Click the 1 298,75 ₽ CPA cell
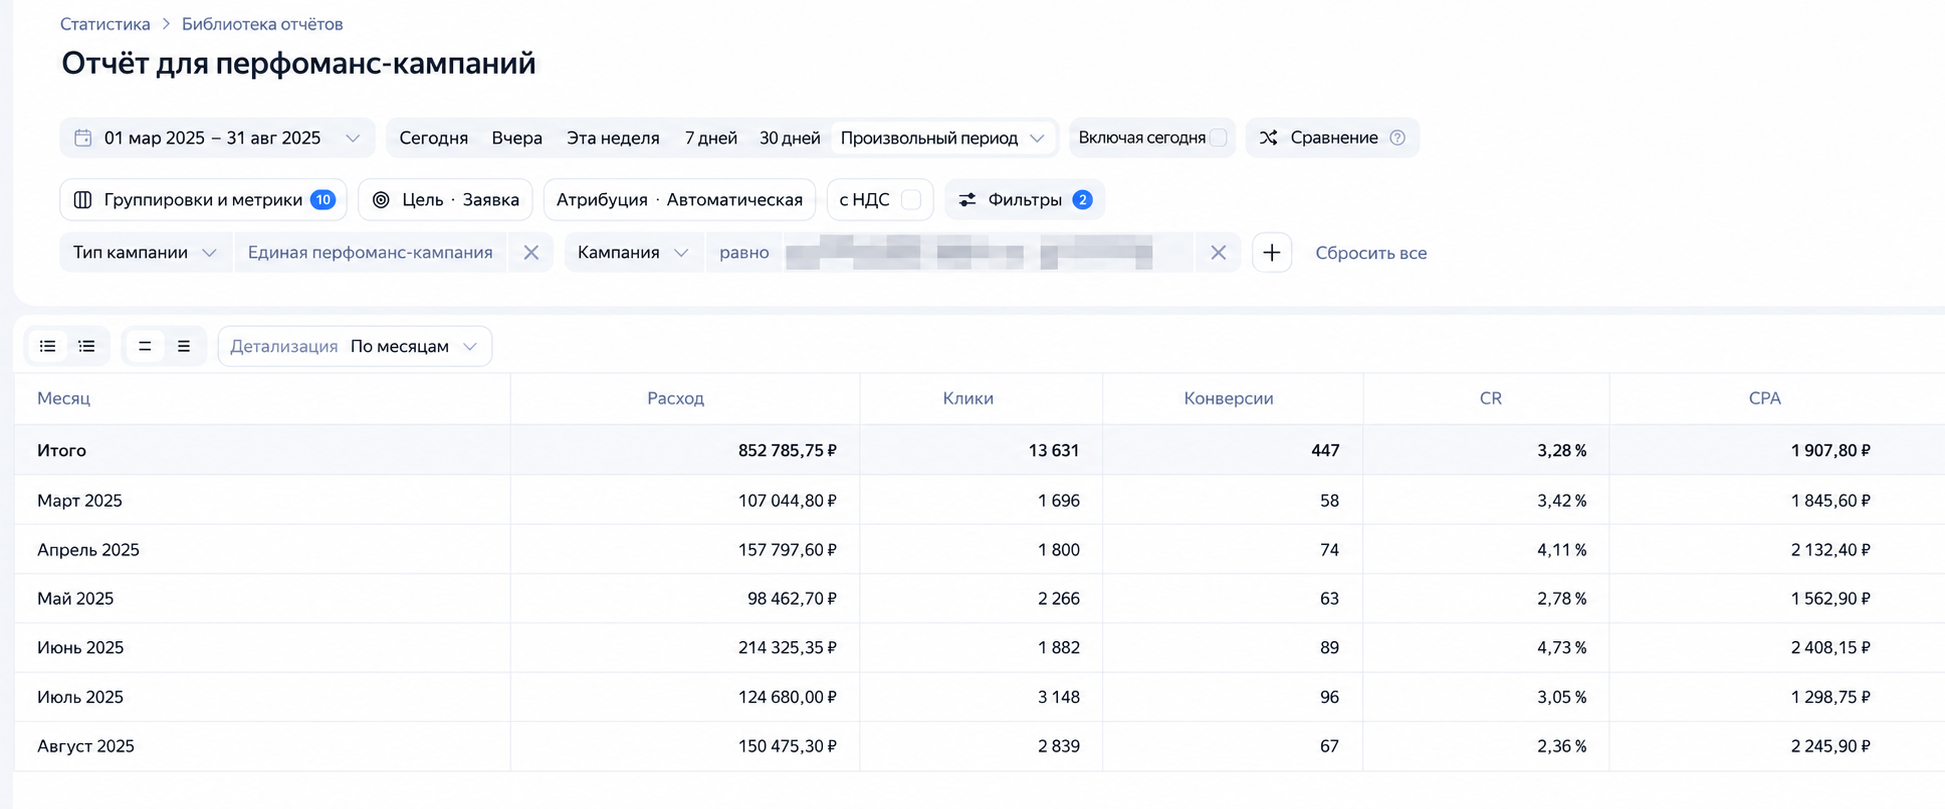 click(x=1830, y=696)
